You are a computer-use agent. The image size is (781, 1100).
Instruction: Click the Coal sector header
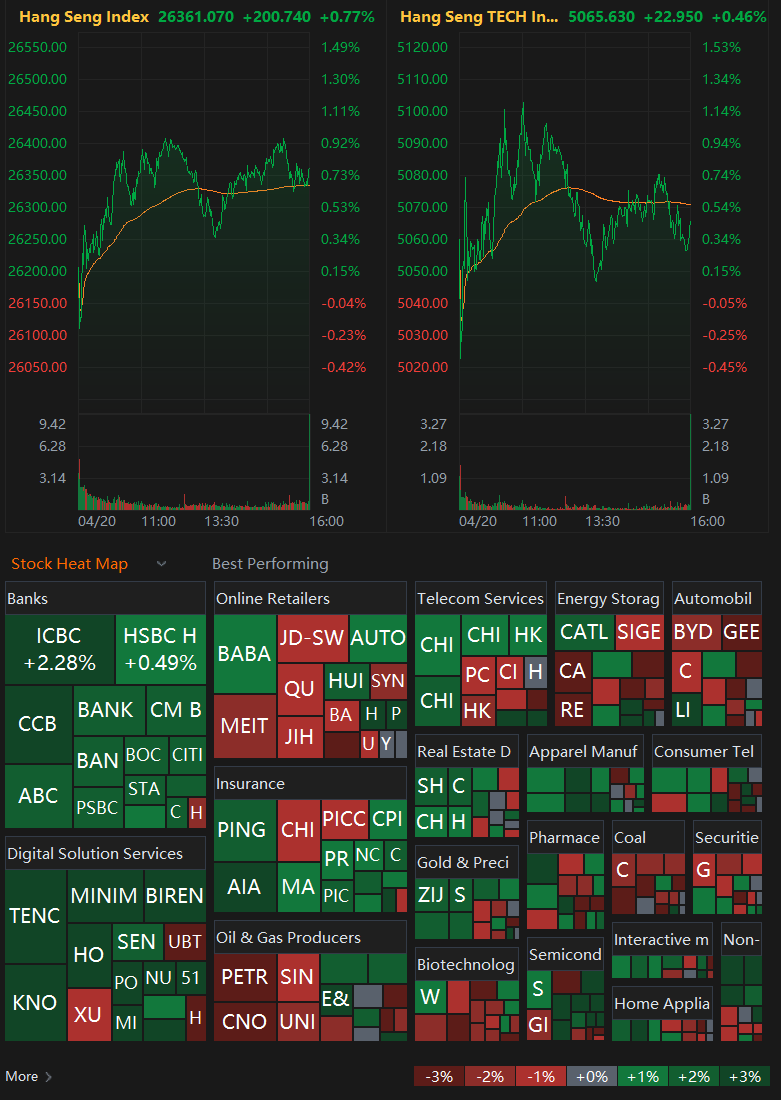[648, 838]
